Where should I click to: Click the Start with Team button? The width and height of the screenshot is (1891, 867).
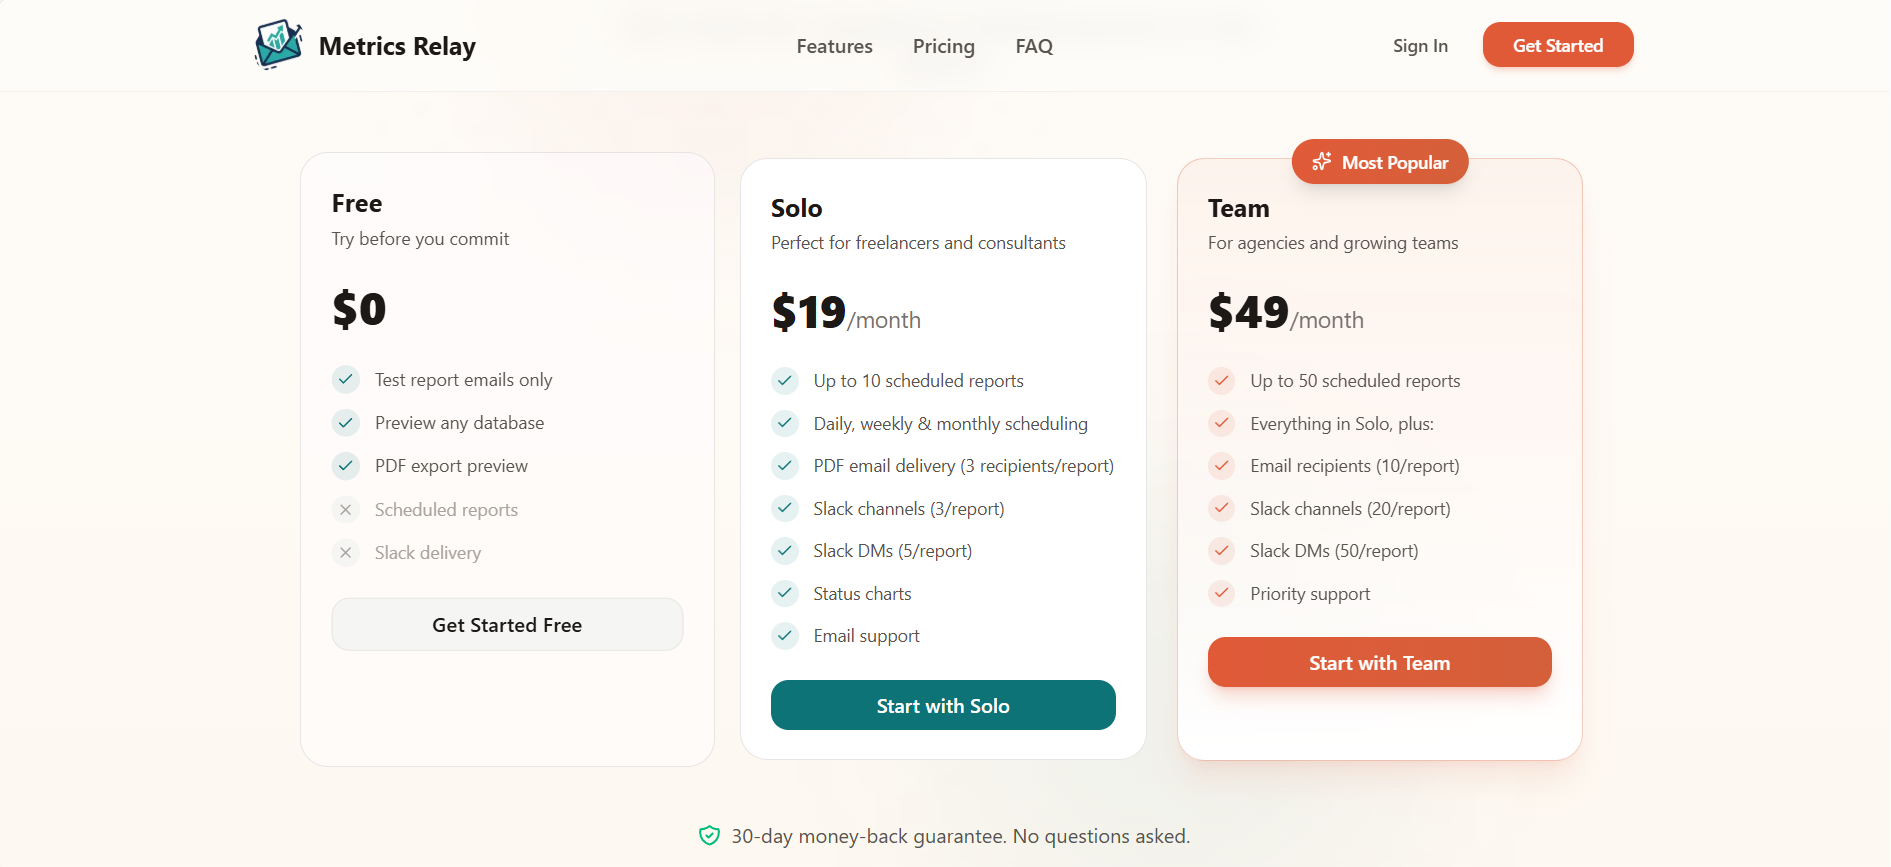click(x=1379, y=662)
